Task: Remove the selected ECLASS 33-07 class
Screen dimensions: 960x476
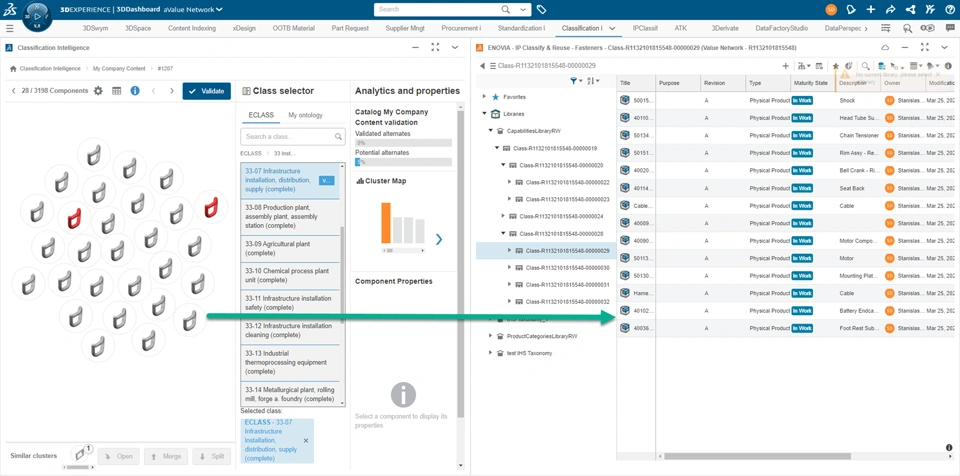Action: click(306, 440)
